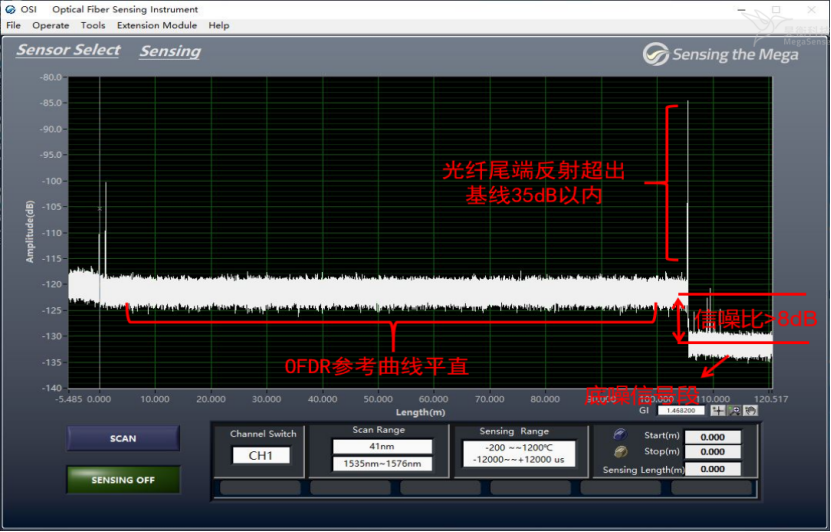Screen dimensions: 831x532
Task: Click the Sensing the Mega logo
Action: tap(720, 54)
